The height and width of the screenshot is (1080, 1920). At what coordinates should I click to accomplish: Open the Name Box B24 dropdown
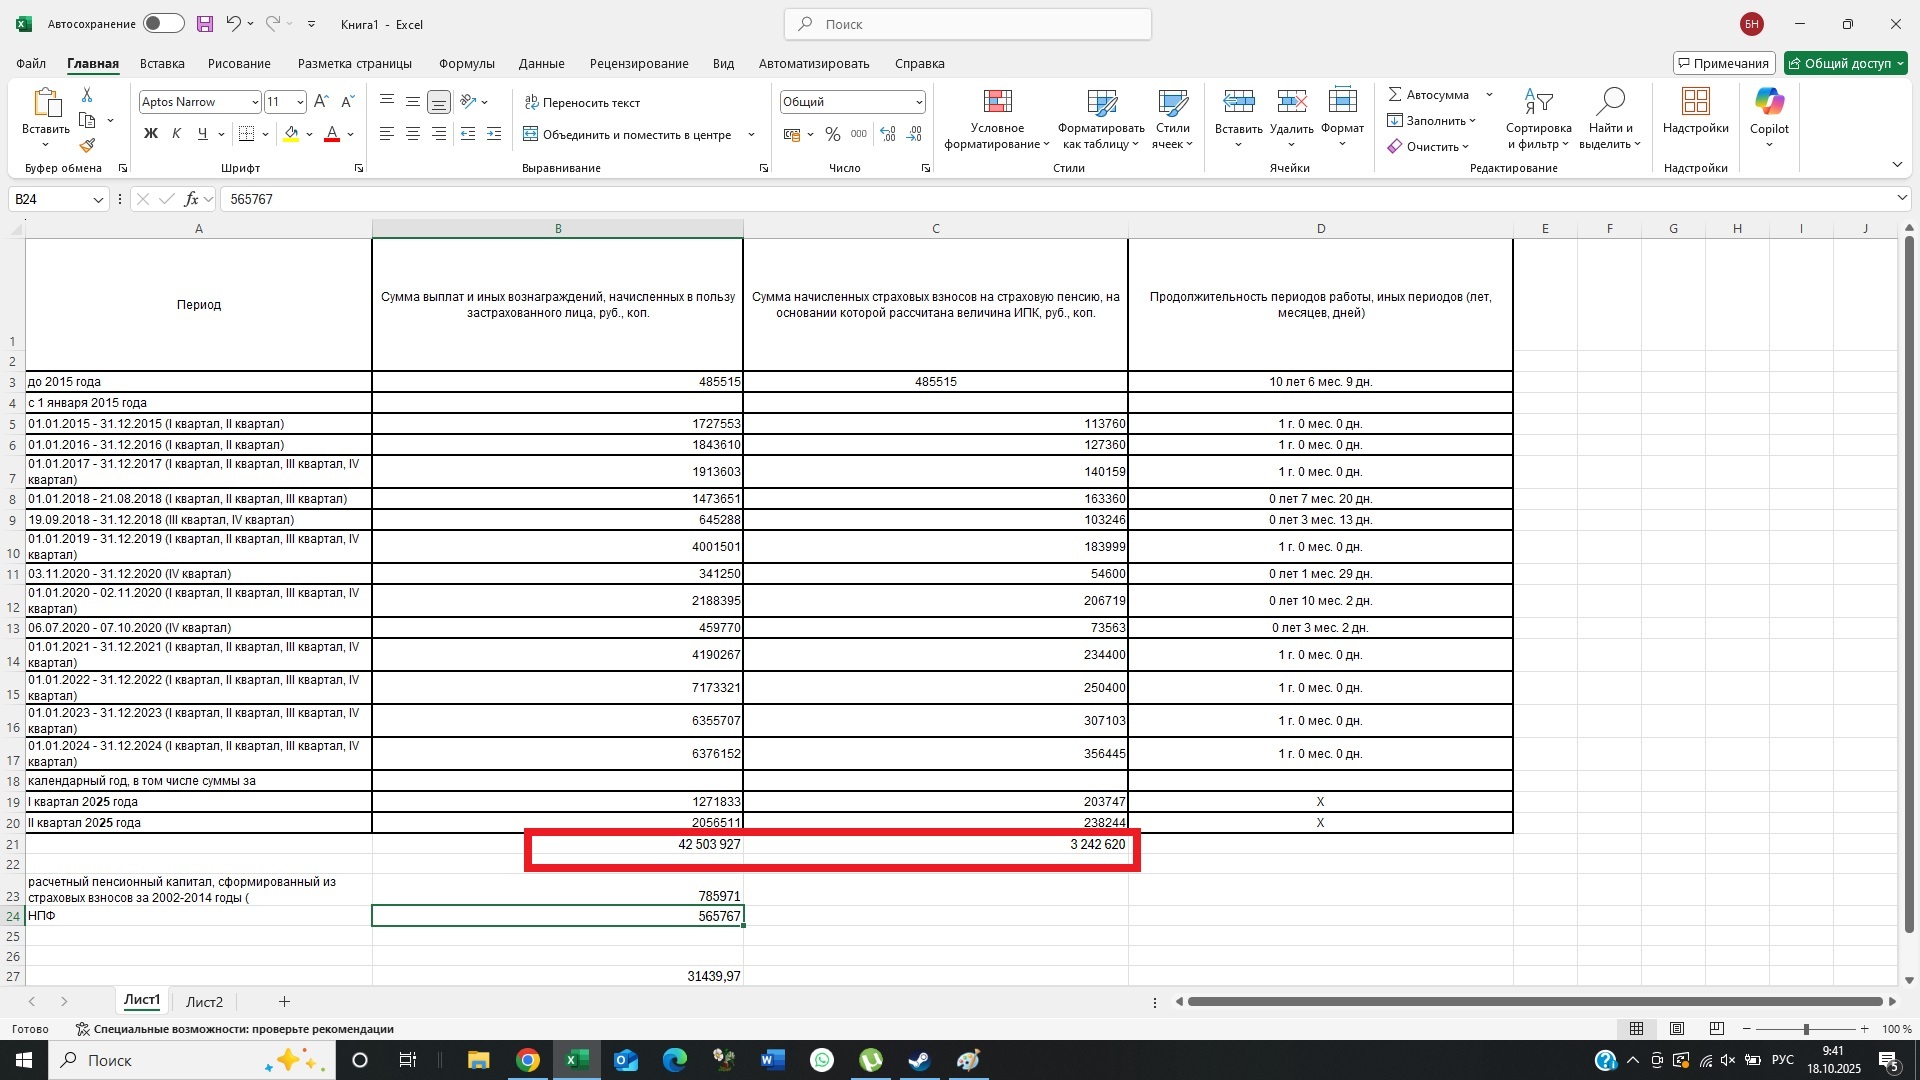(x=98, y=199)
